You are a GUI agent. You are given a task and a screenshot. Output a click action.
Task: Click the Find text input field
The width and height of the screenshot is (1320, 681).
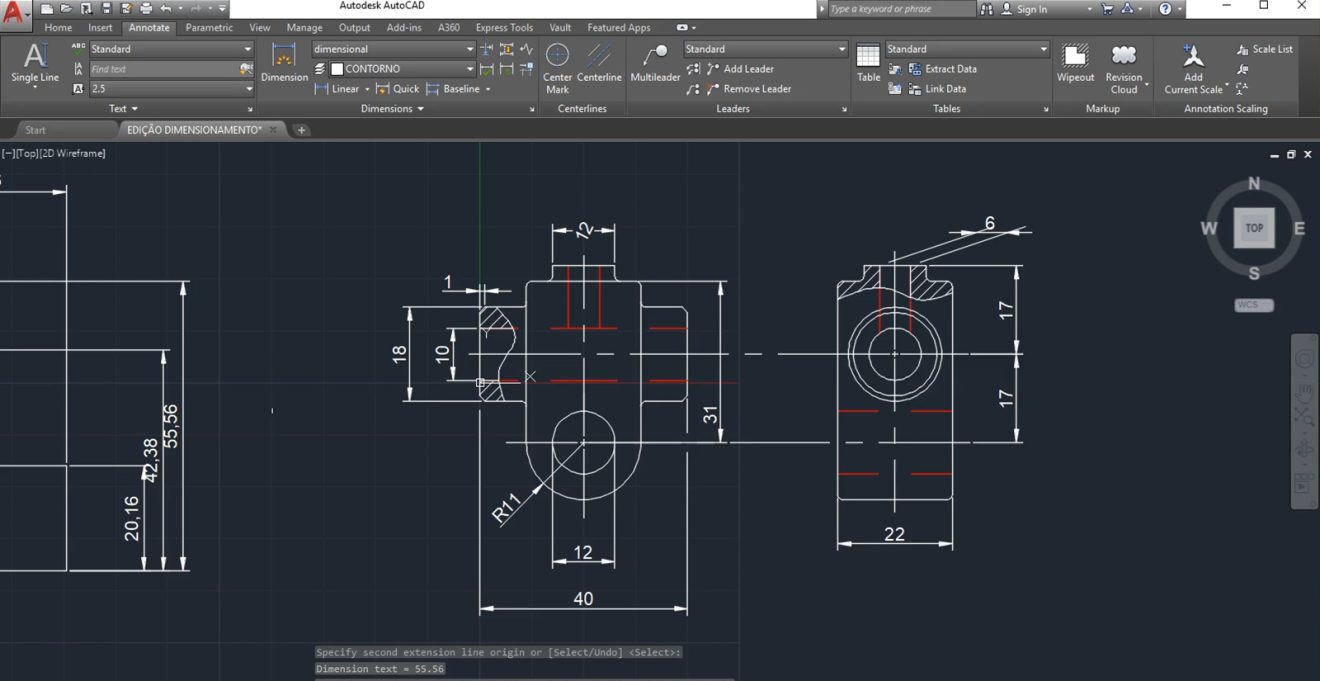165,68
